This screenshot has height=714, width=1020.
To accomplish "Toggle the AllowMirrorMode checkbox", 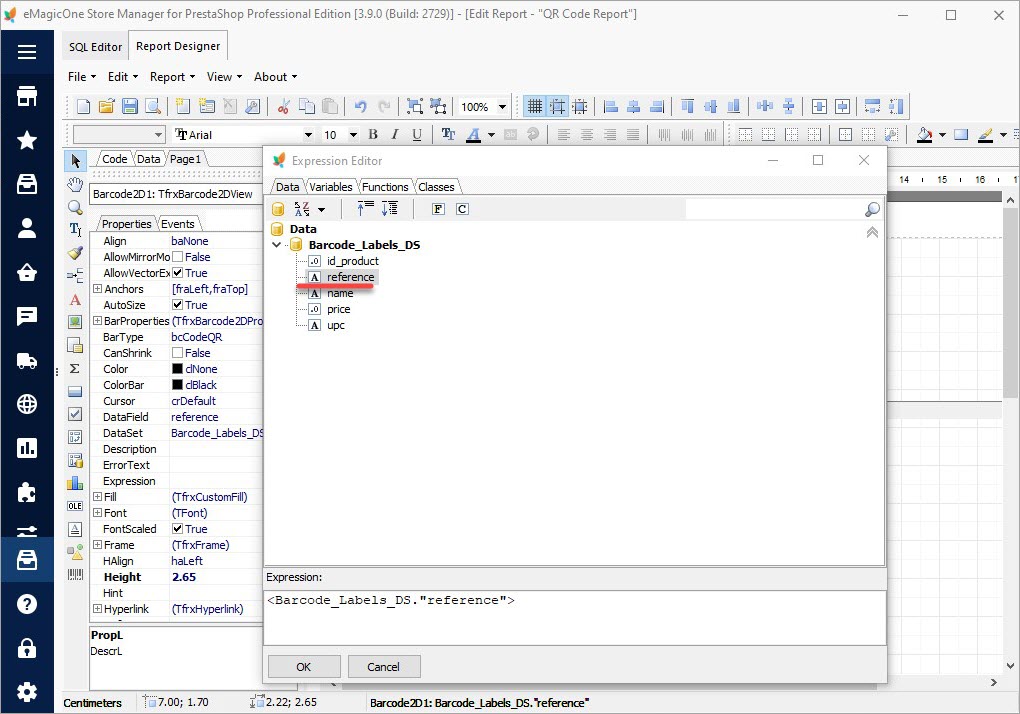I will click(177, 257).
